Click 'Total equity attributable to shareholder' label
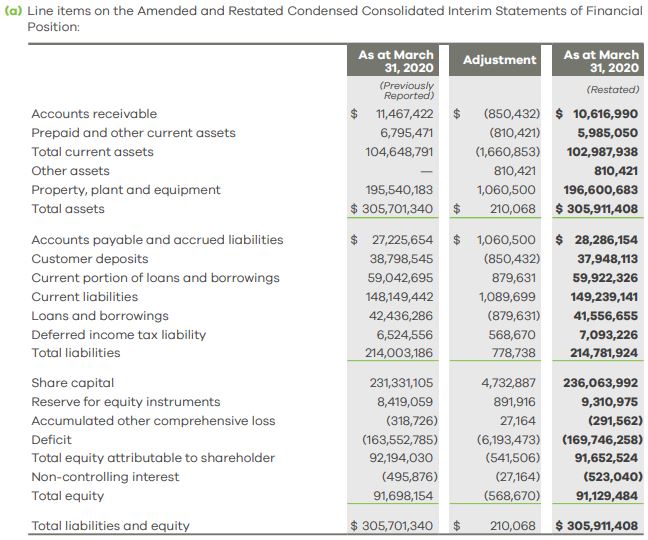Screen dimensions: 648x540 153,458
